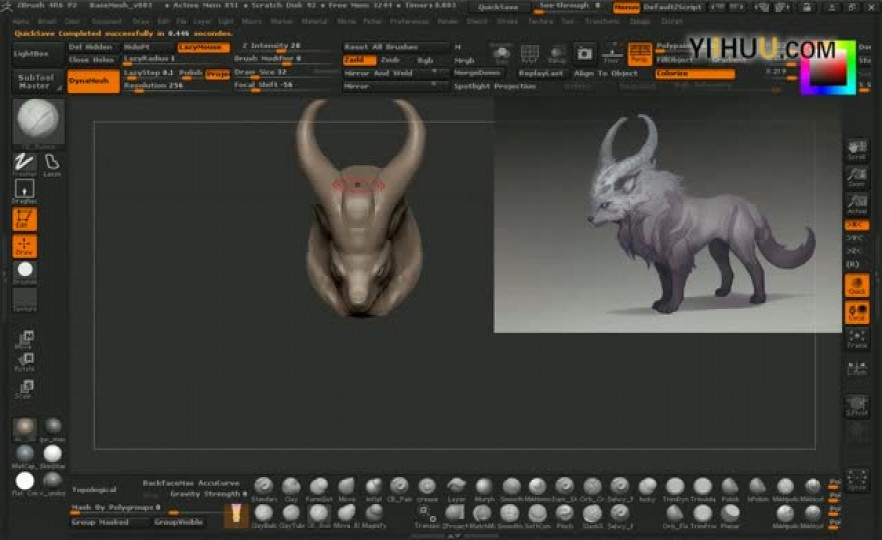The image size is (882, 540).
Task: Open the alpha Brush dot swatch
Action: [x=24, y=272]
